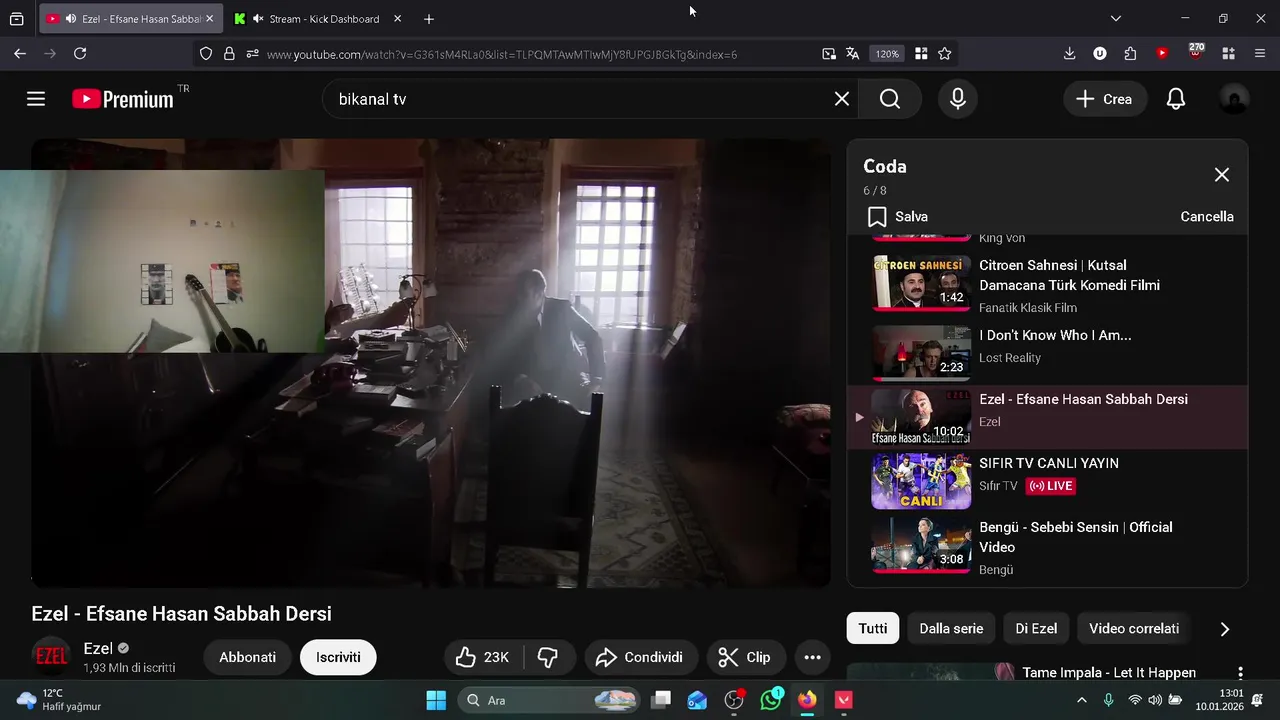This screenshot has width=1280, height=720.
Task: Show hidden tray icons chevron
Action: point(1081,700)
